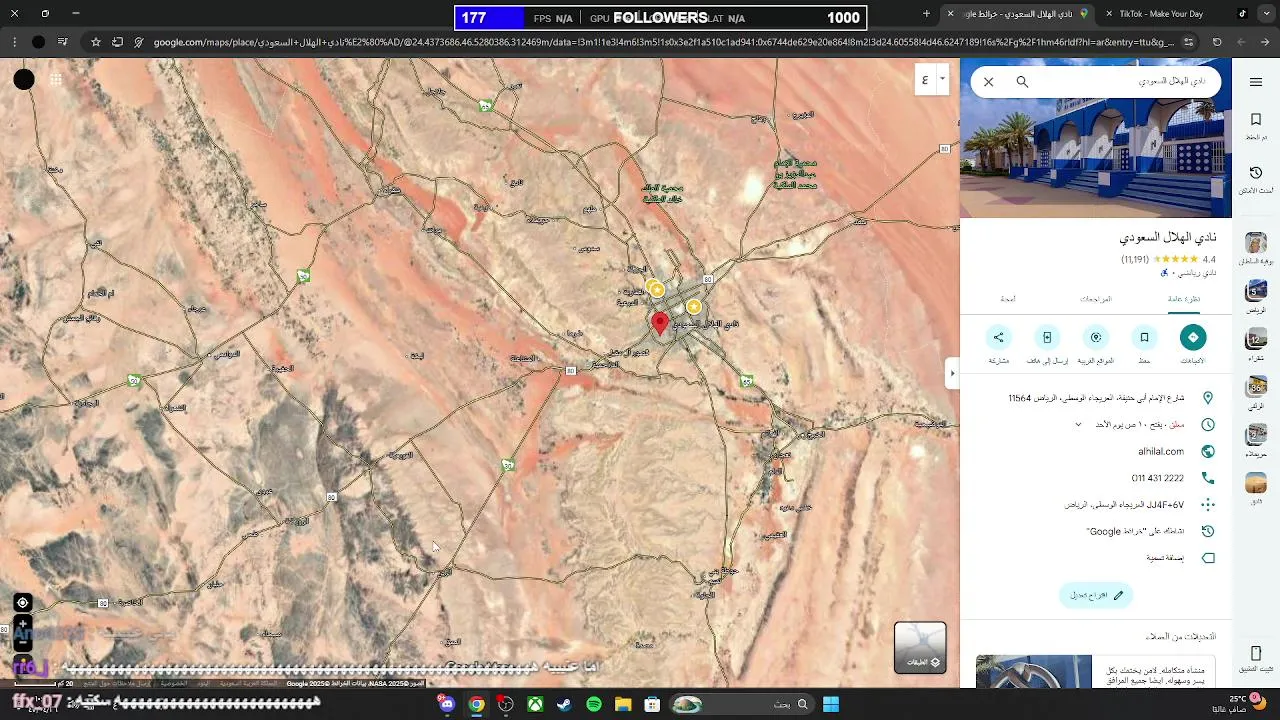Click the customer review photo thumbnail
The width and height of the screenshot is (1280, 720).
[1034, 672]
